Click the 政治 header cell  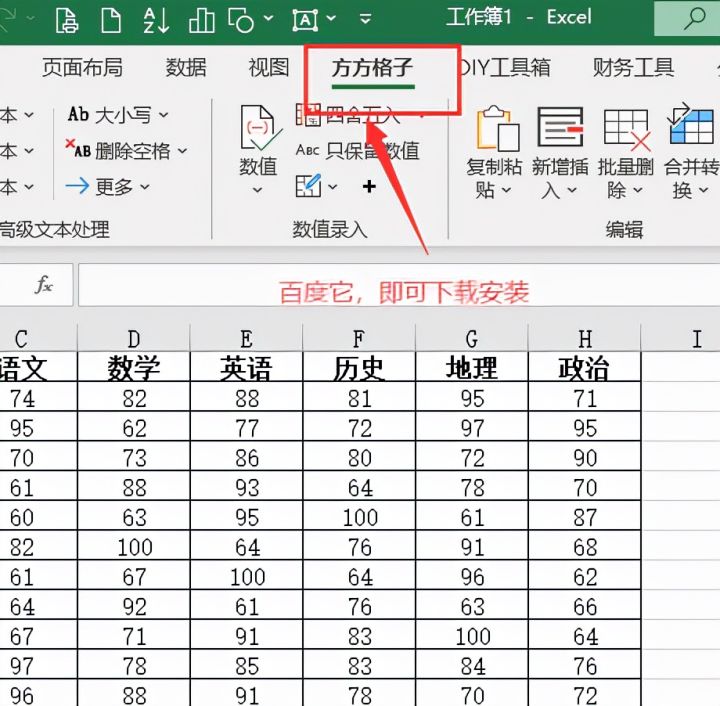(585, 367)
